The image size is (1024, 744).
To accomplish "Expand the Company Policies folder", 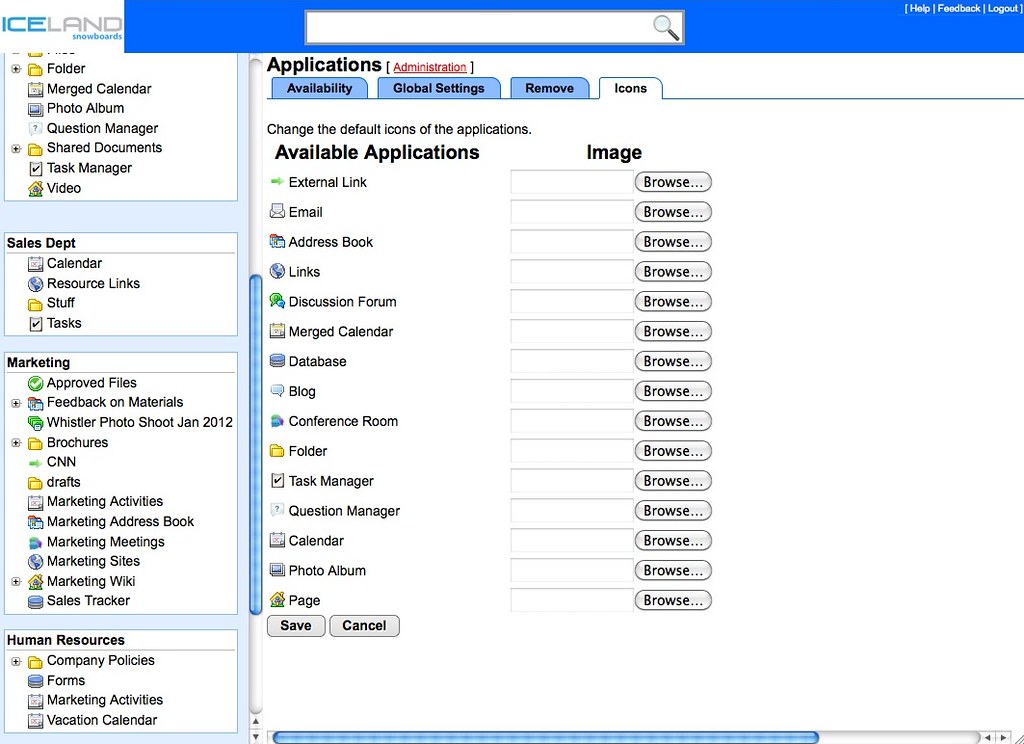I will click(15, 661).
